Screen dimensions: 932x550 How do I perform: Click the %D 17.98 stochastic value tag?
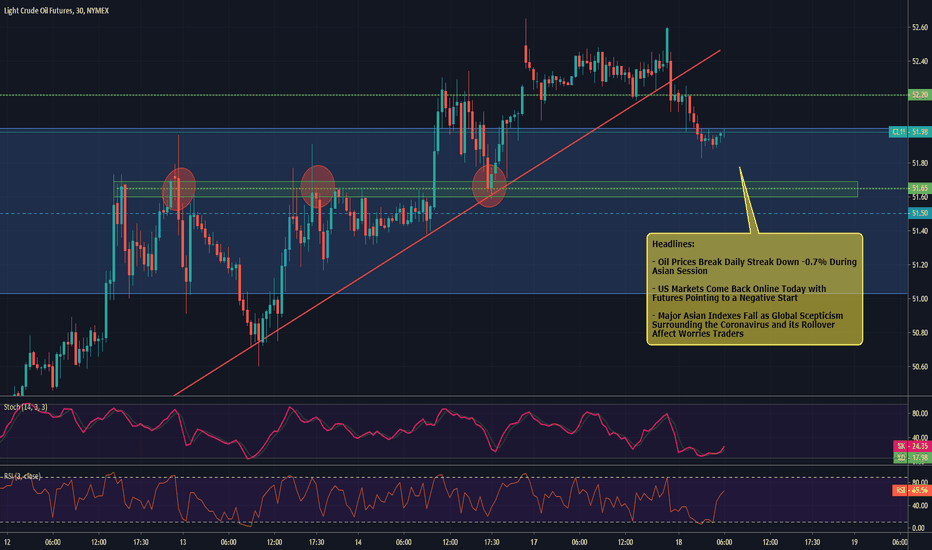pyautogui.click(x=912, y=457)
